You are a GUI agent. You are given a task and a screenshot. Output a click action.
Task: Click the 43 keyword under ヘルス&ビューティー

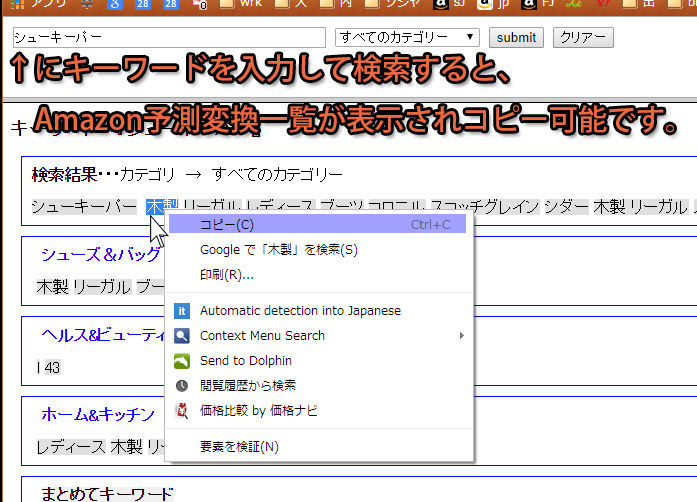[x=52, y=367]
